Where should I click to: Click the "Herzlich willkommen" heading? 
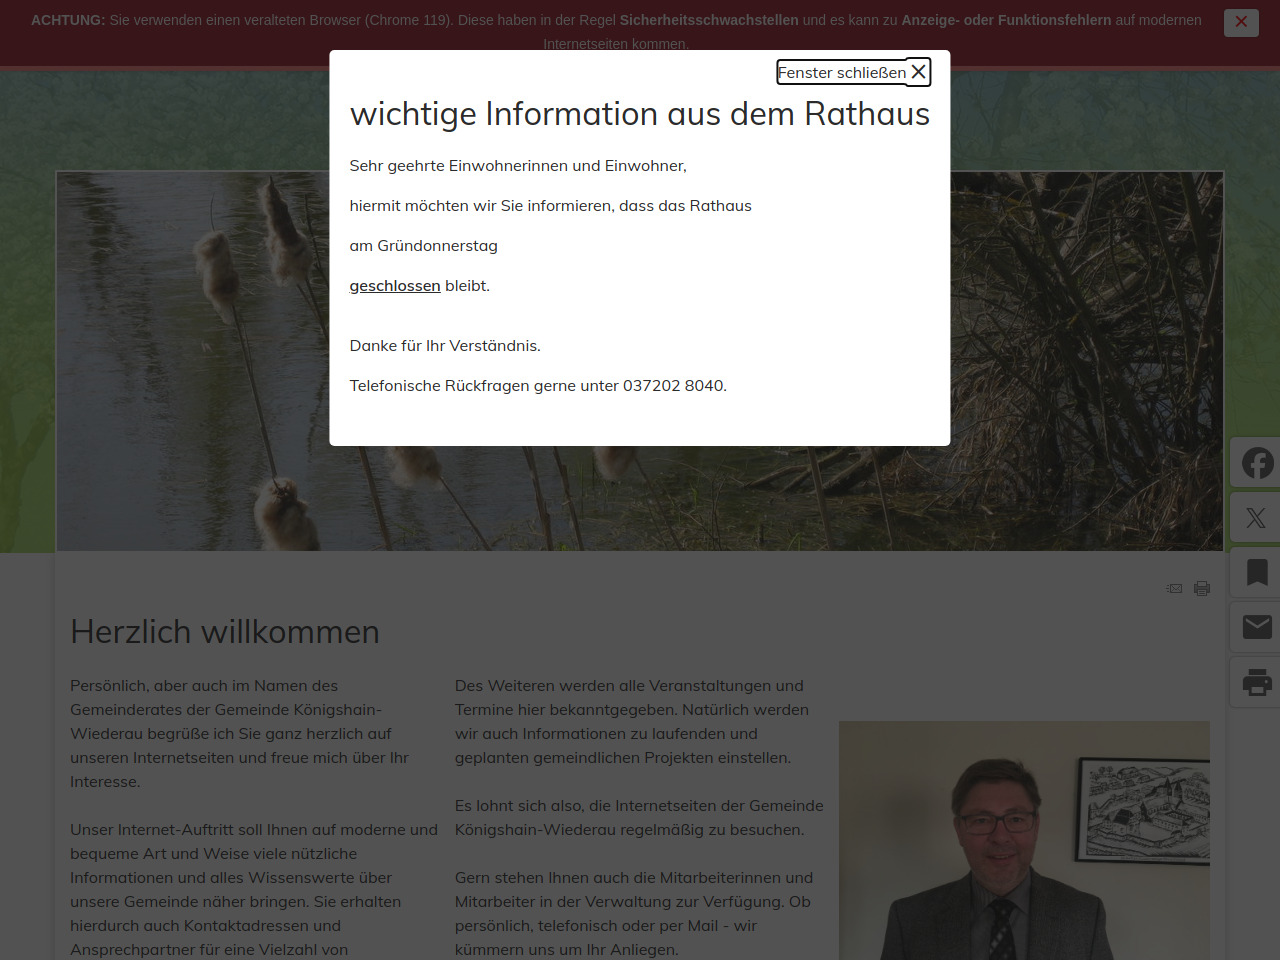pyautogui.click(x=225, y=632)
